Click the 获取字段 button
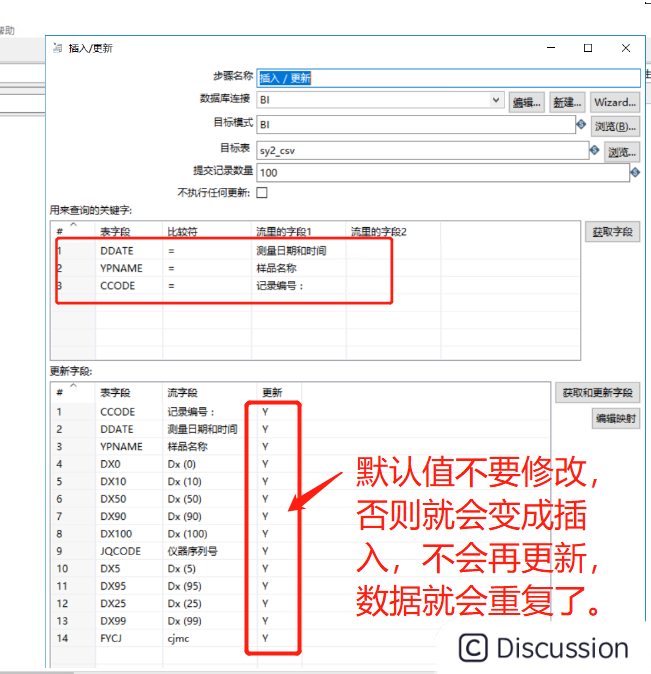Viewport: 651px width, 674px height. tap(612, 232)
